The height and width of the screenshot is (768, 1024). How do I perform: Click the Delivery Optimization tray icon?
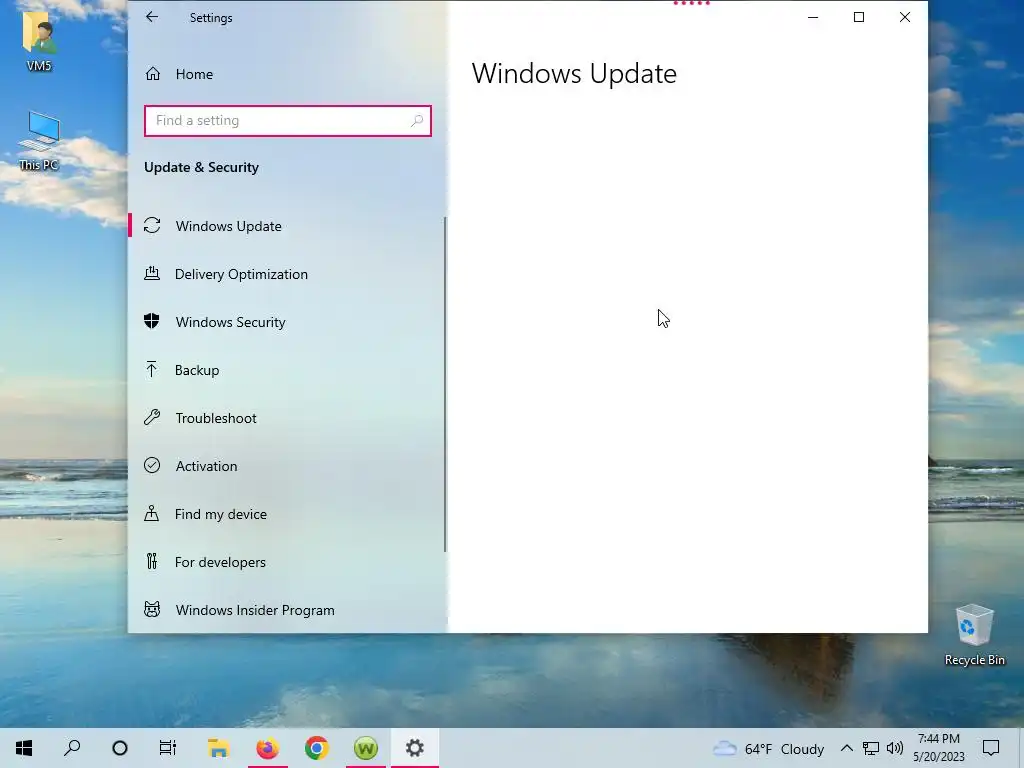coord(152,273)
